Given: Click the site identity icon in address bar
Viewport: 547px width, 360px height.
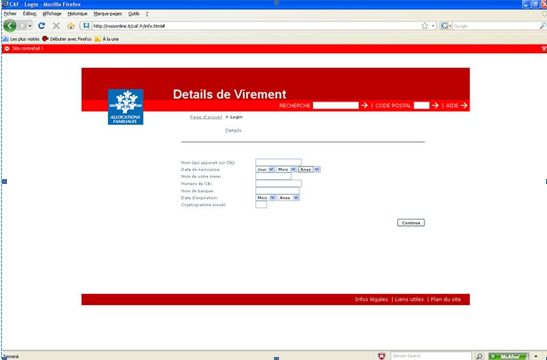Looking at the screenshot, I should [x=86, y=26].
